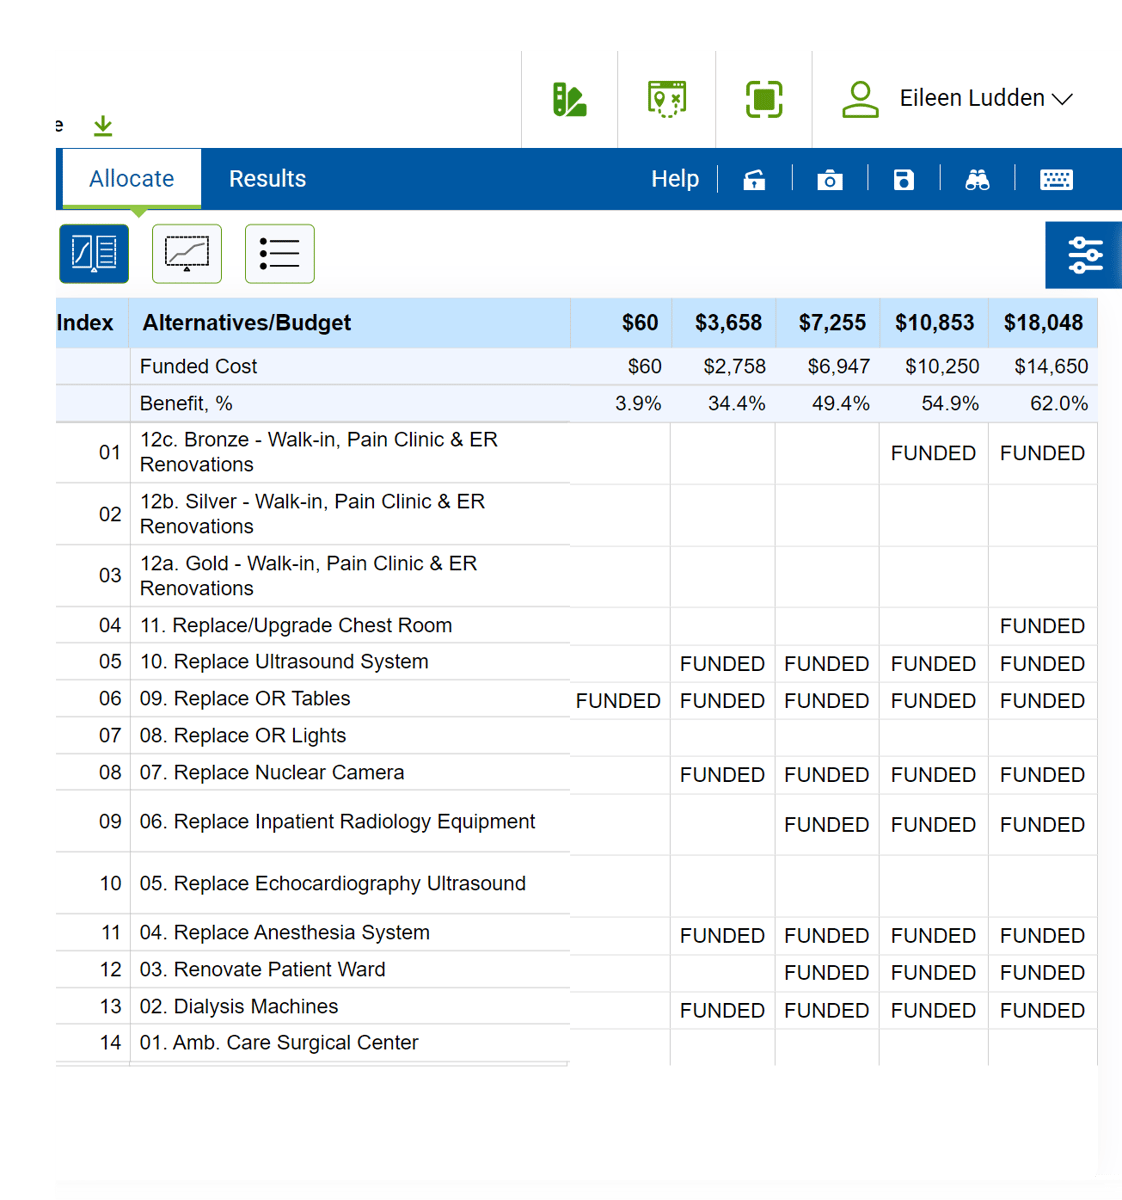This screenshot has width=1122, height=1200.
Task: Select the $60 budget column header
Action: [640, 323]
